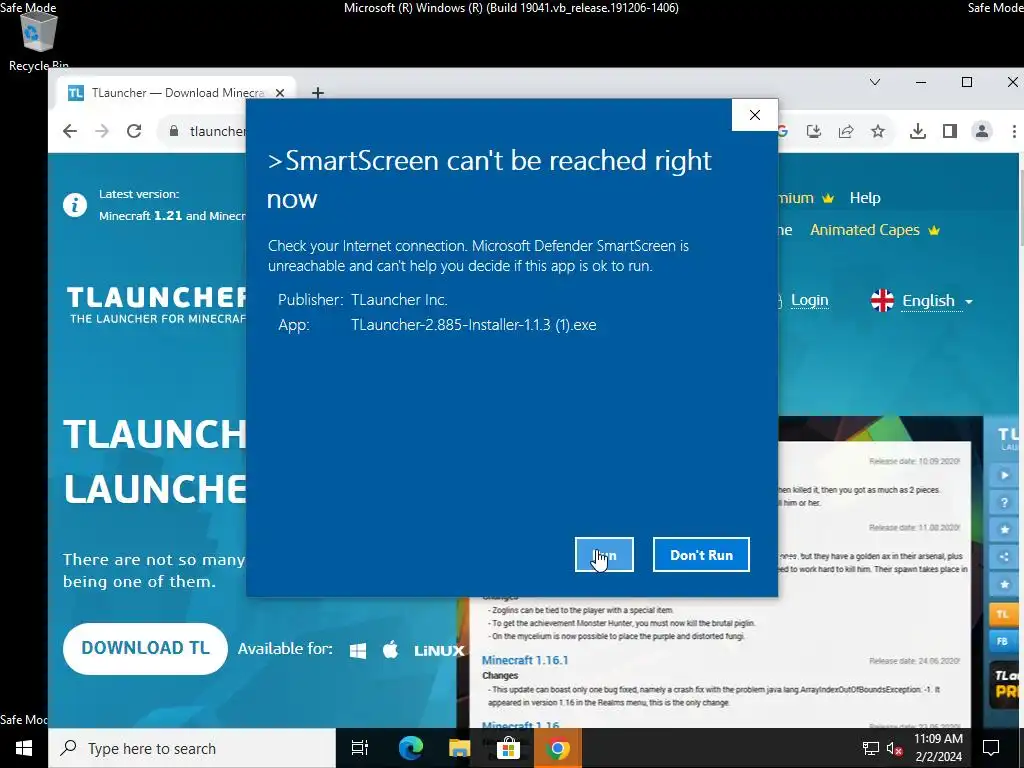The width and height of the screenshot is (1024, 768).
Task: Open Microsoft Store from taskbar
Action: (x=508, y=748)
